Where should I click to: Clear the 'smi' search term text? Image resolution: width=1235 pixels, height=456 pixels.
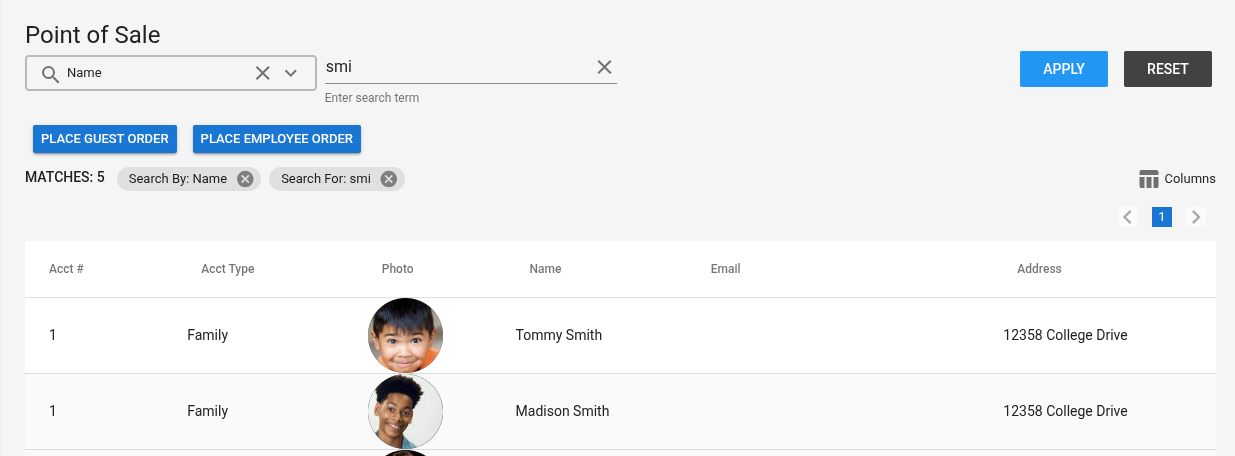[x=604, y=67]
